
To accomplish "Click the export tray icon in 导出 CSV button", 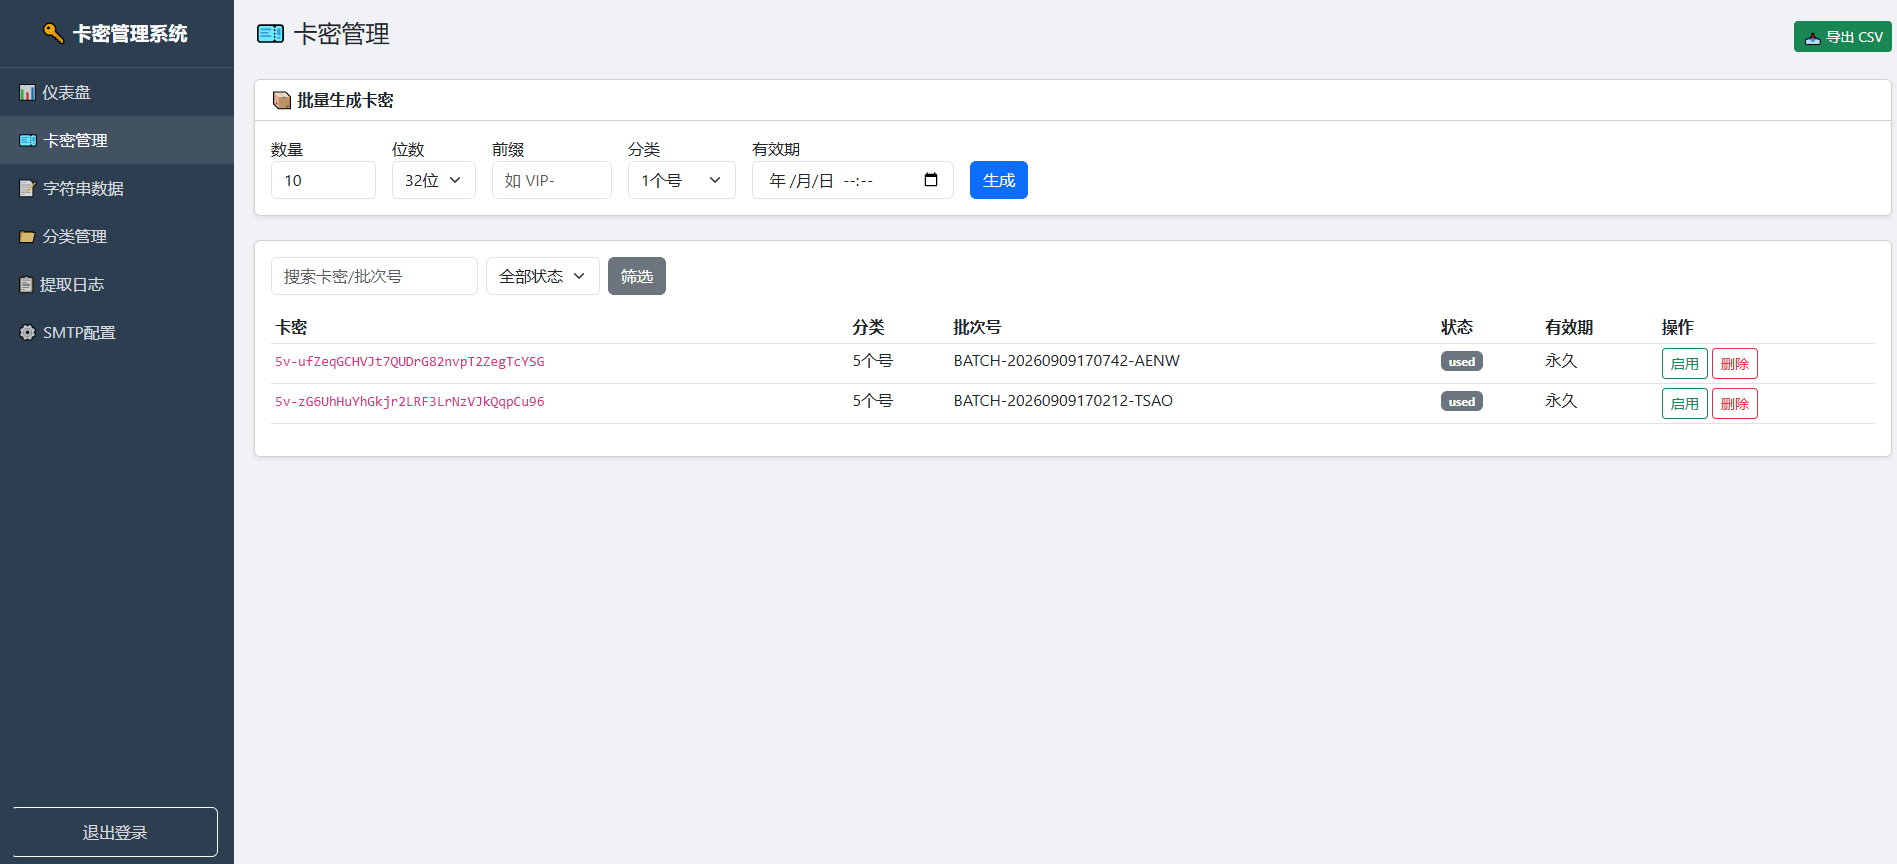I will coord(1812,37).
